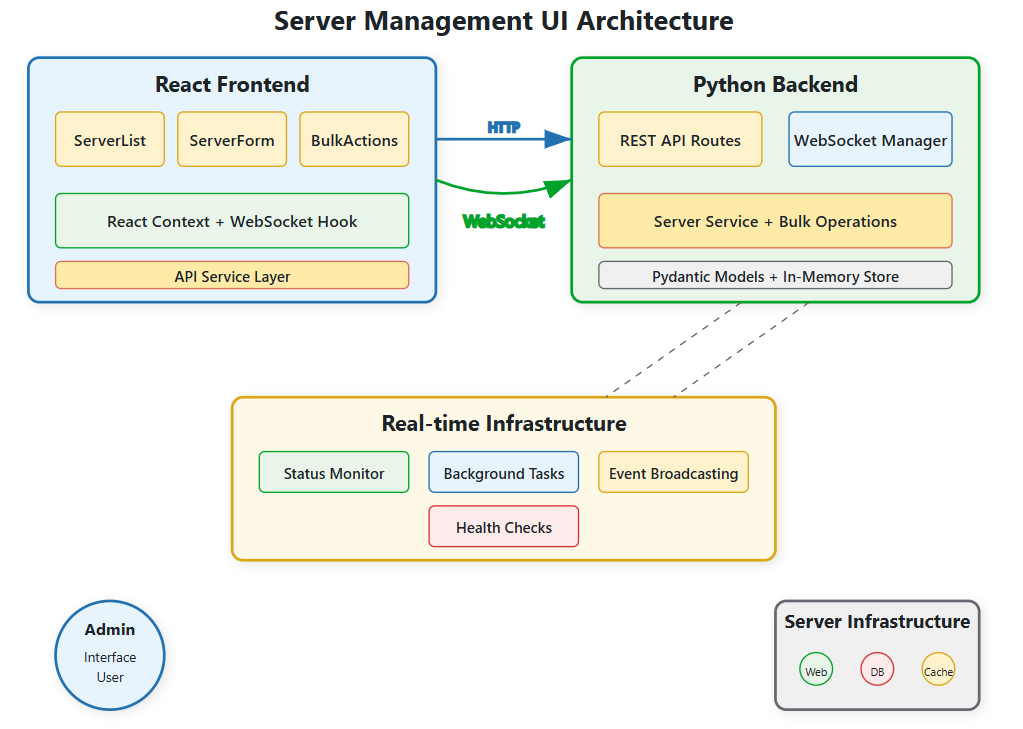The width and height of the screenshot is (1023, 729).
Task: Click the HTTP arrow label
Action: pyautogui.click(x=504, y=127)
